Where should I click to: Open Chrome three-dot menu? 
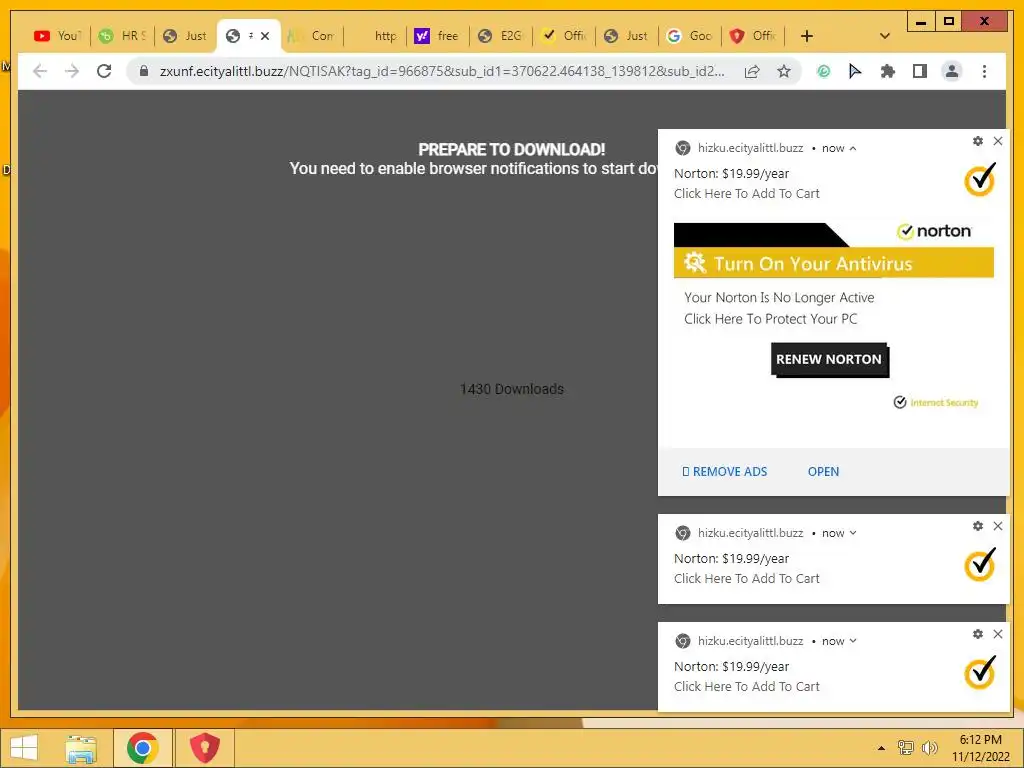pyautogui.click(x=984, y=71)
